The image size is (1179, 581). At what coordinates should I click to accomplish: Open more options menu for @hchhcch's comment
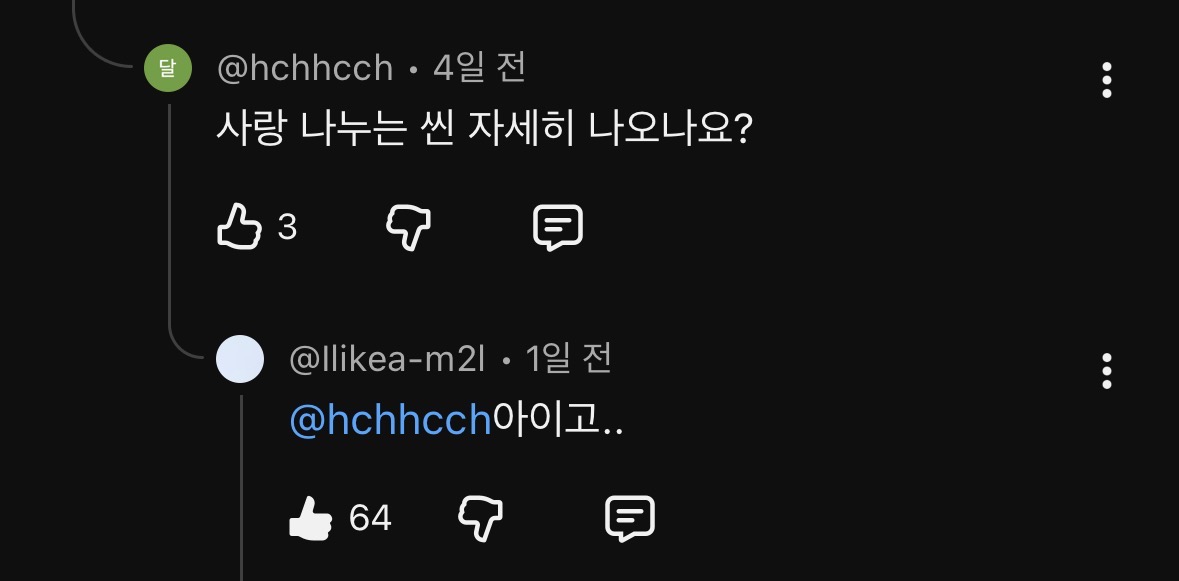tap(1106, 80)
